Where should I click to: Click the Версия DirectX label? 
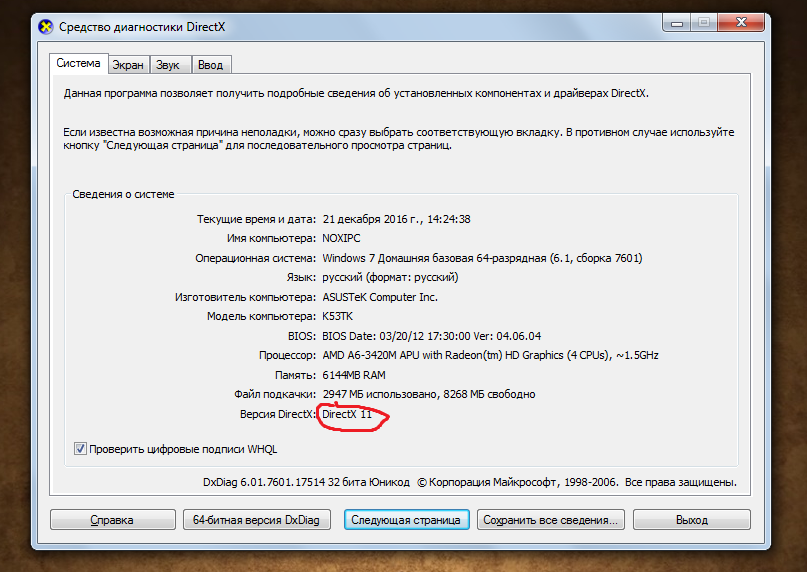(x=277, y=414)
